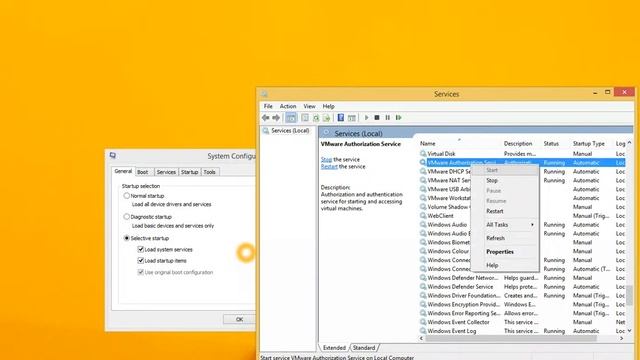Select the Windows Audio service row

522,225
